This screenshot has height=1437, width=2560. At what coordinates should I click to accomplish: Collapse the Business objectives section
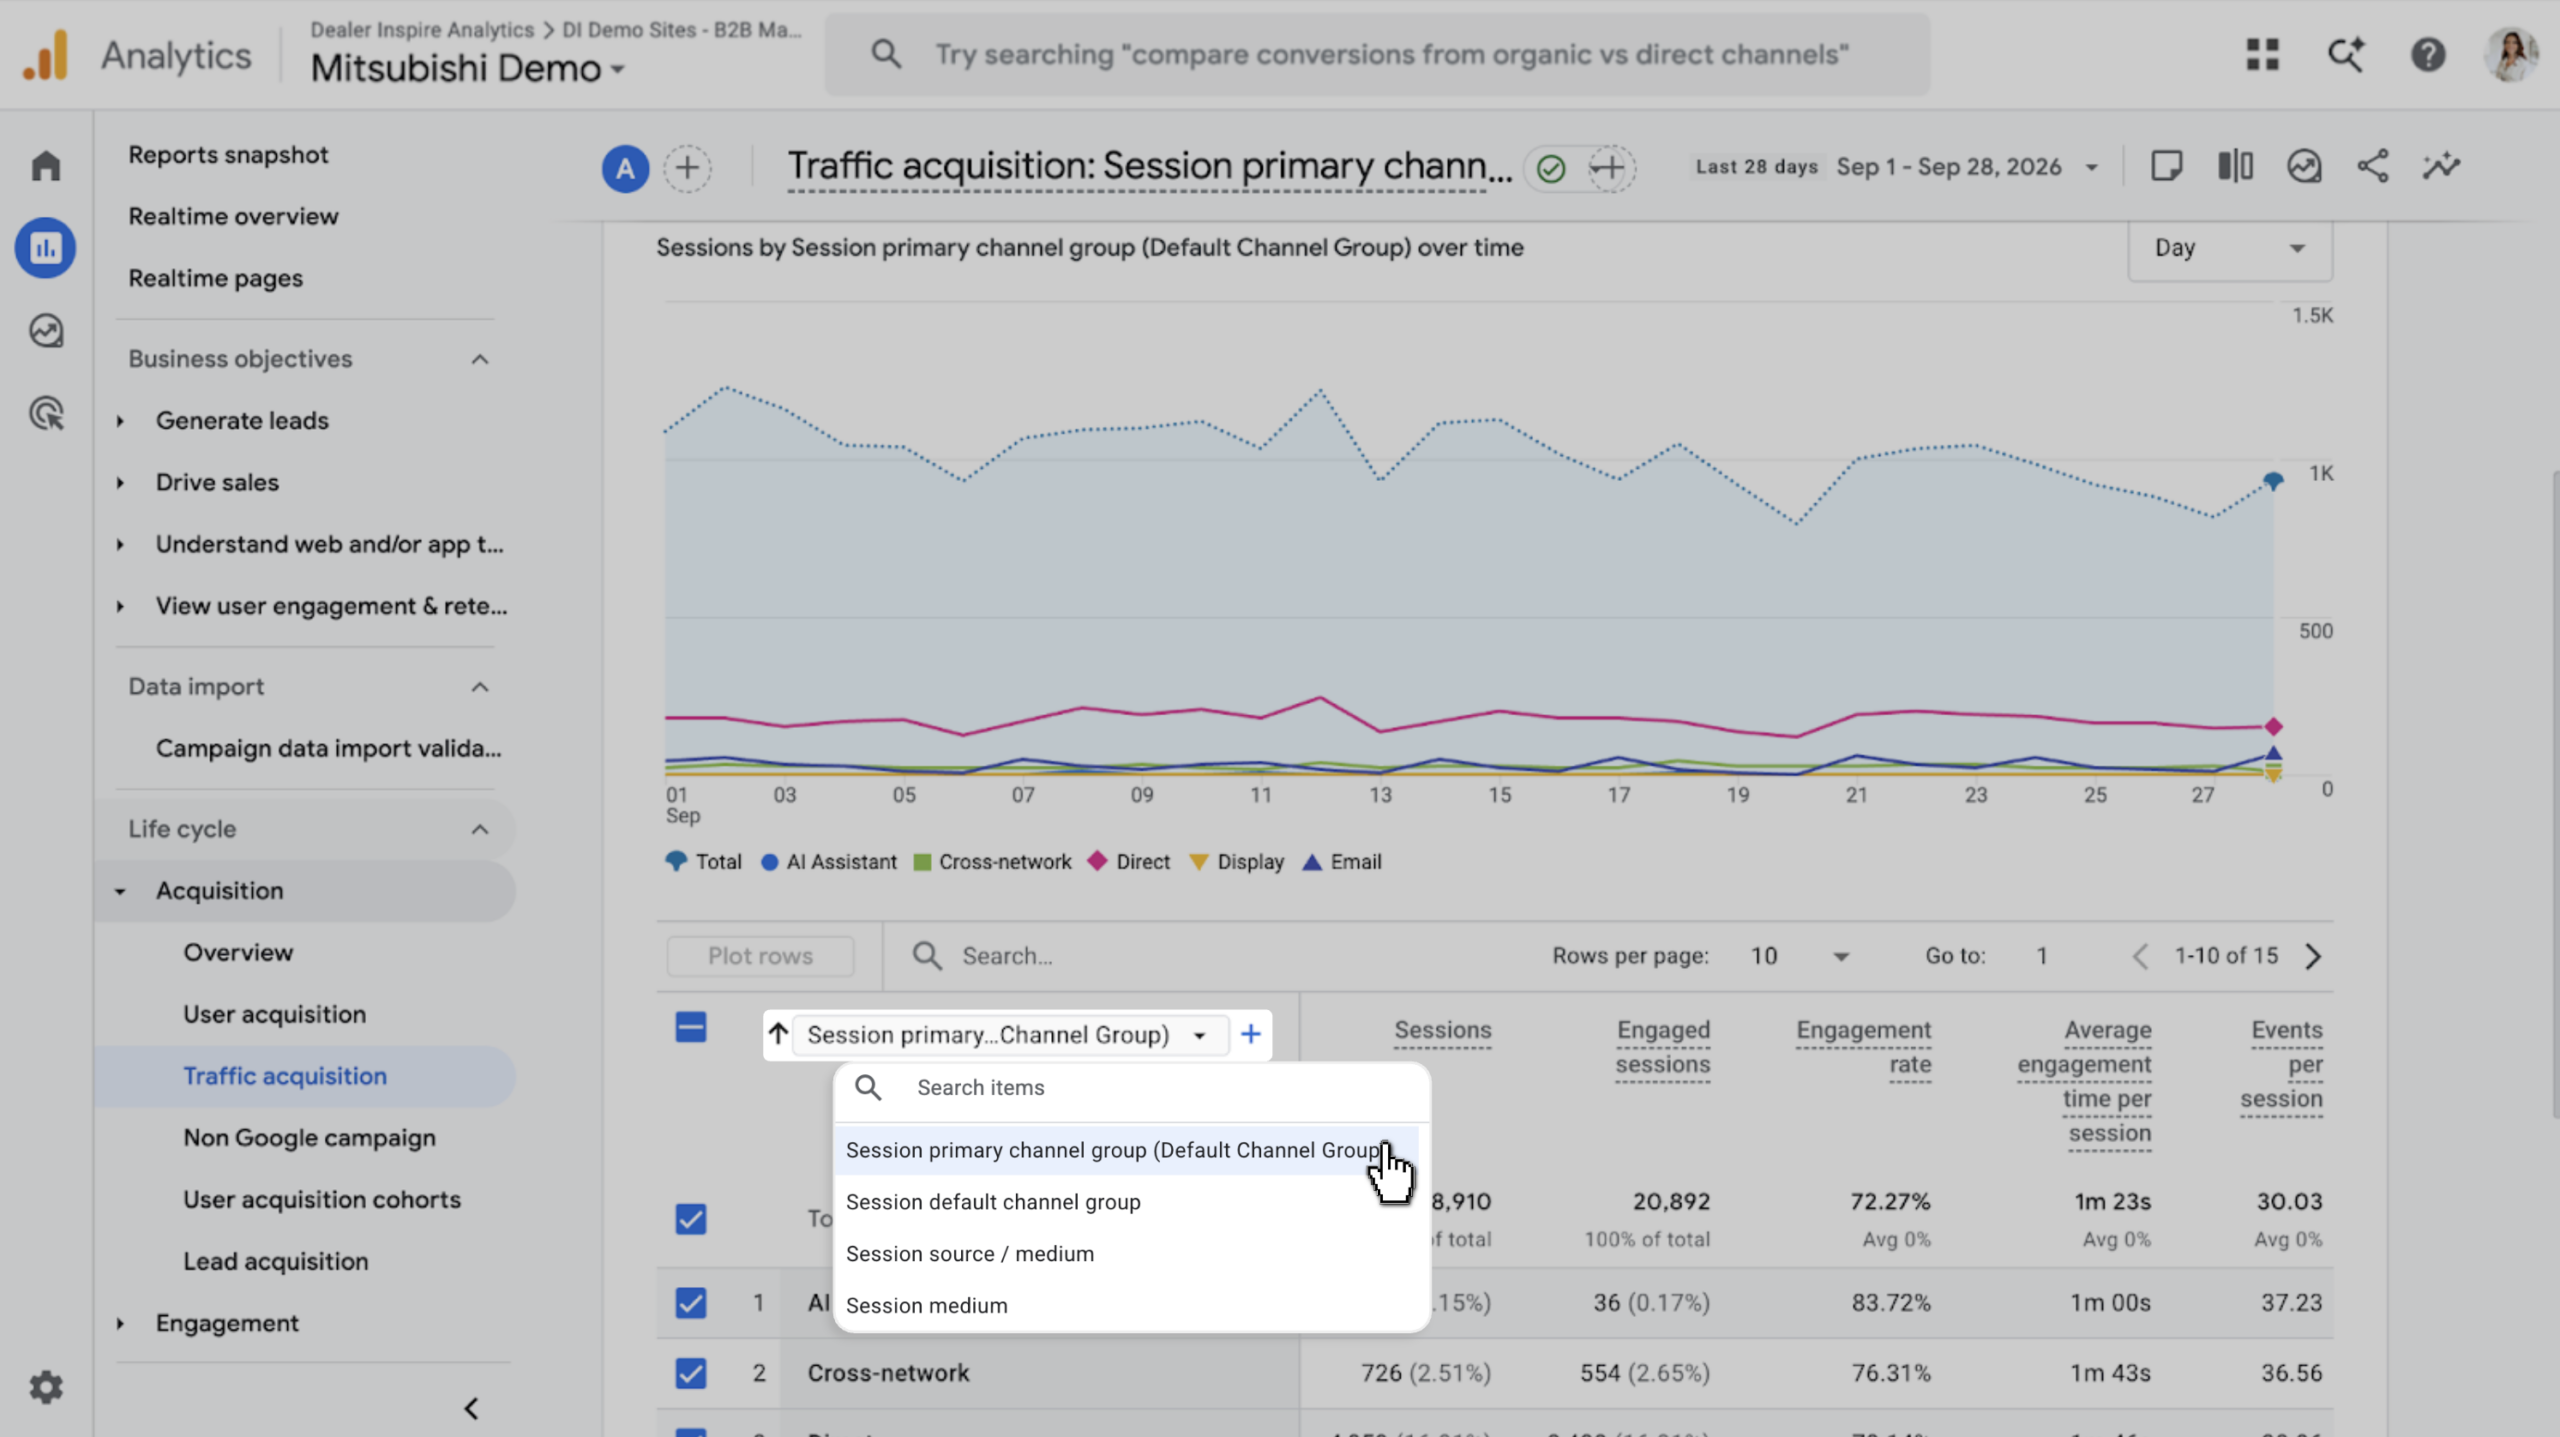pos(480,359)
